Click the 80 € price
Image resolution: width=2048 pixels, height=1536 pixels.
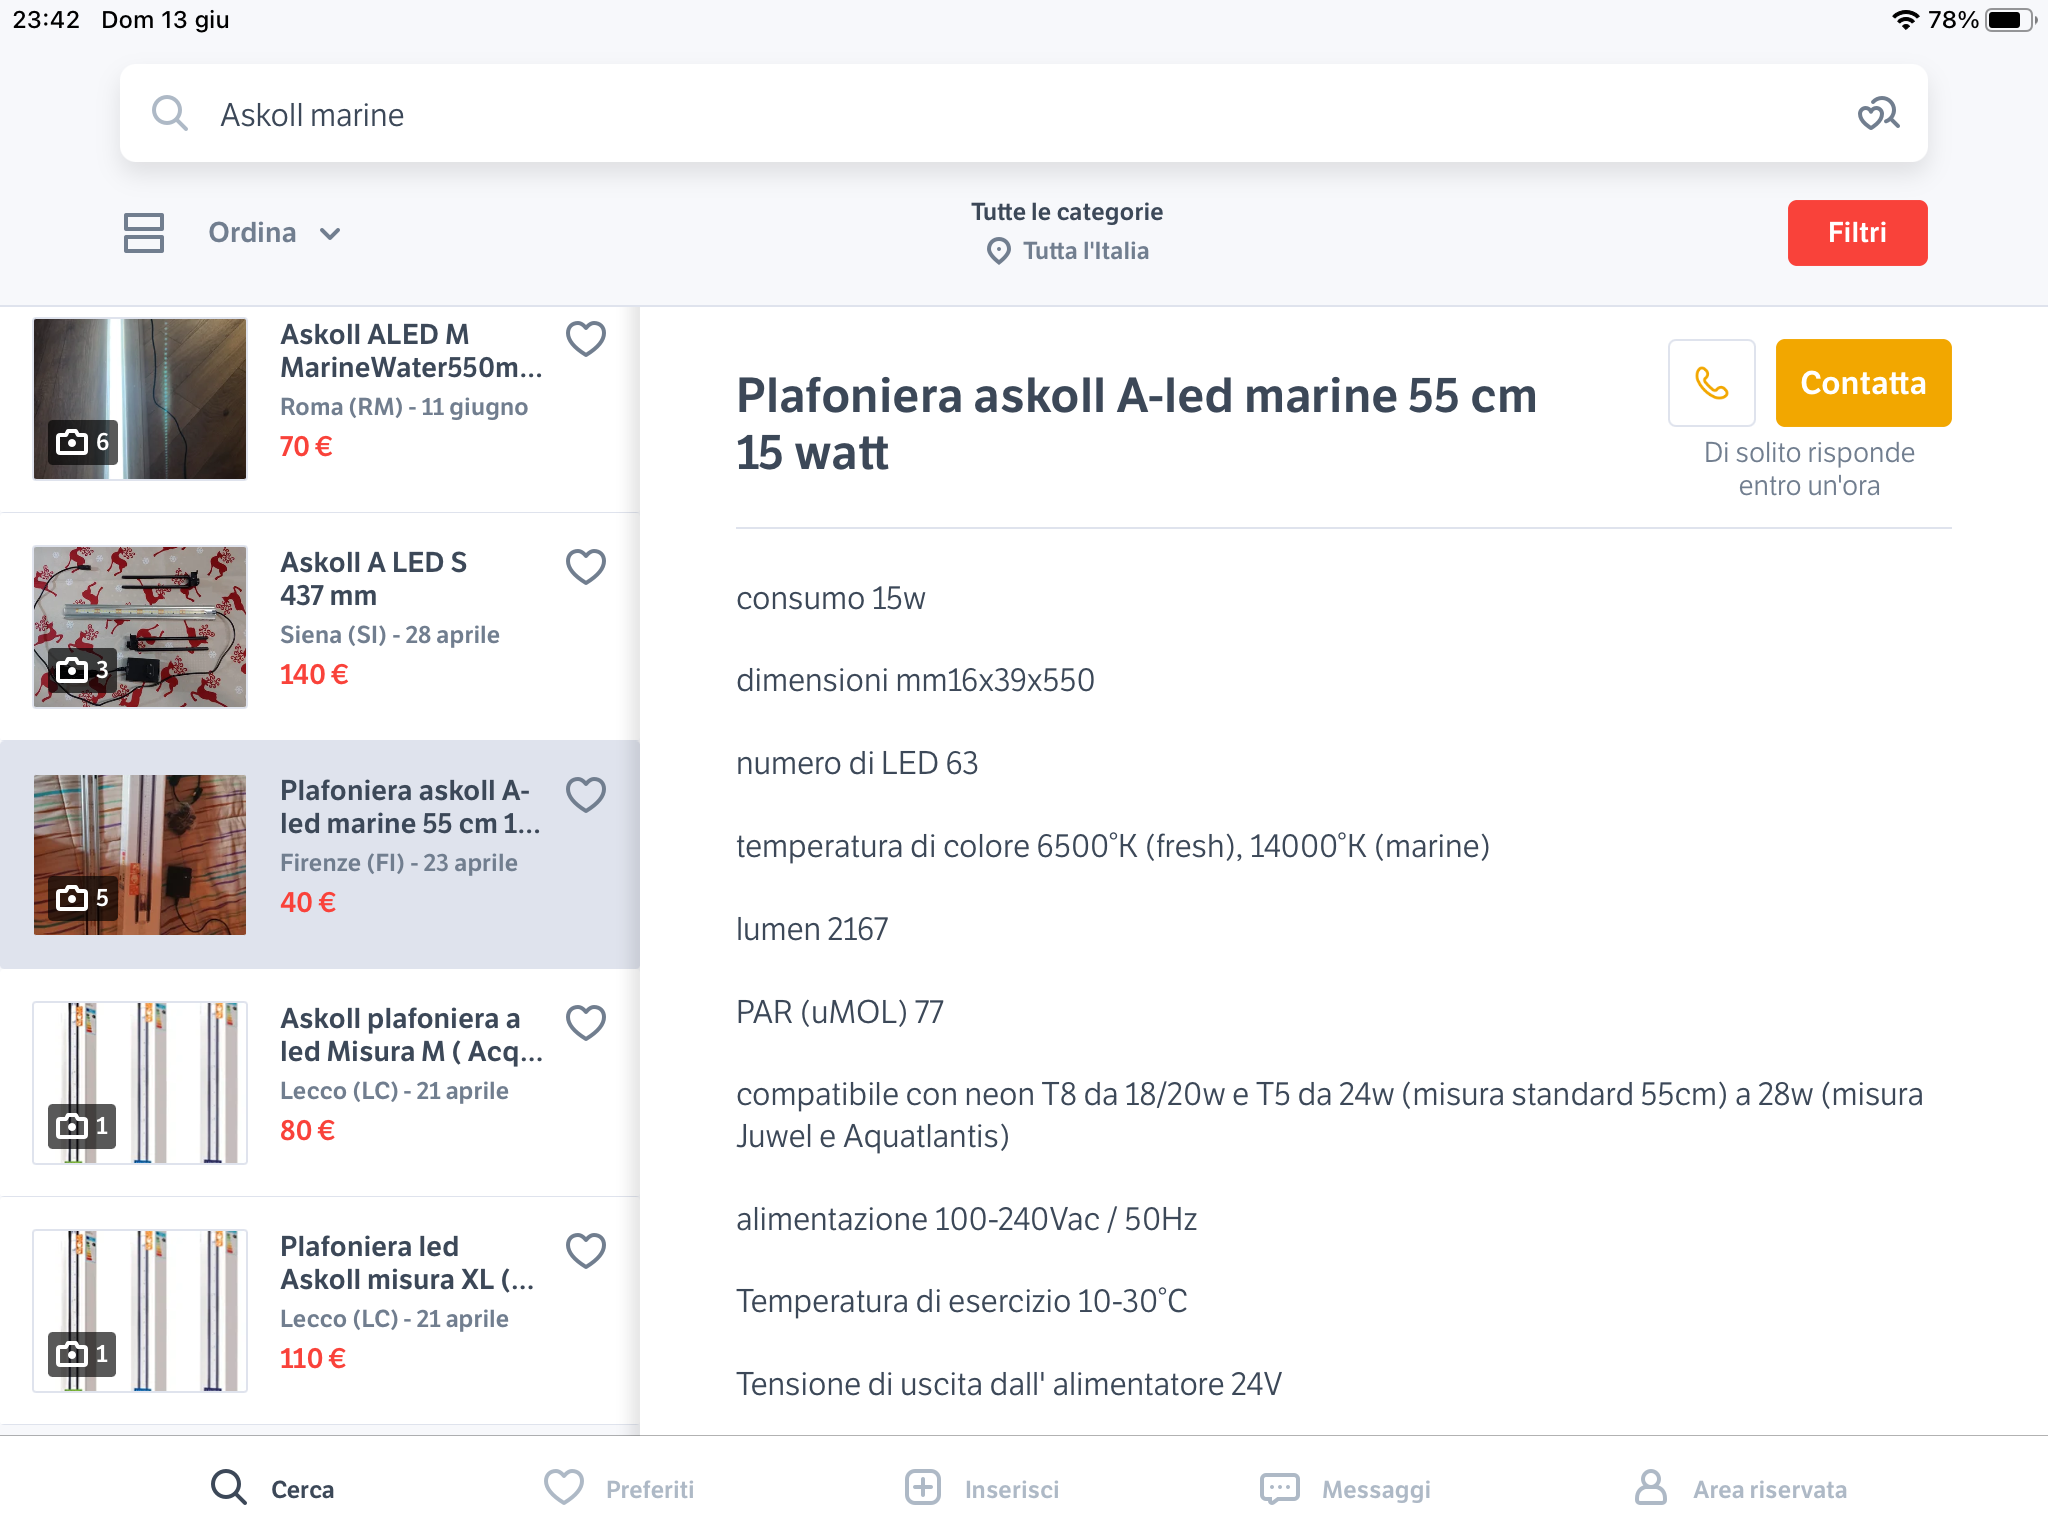tap(308, 1130)
